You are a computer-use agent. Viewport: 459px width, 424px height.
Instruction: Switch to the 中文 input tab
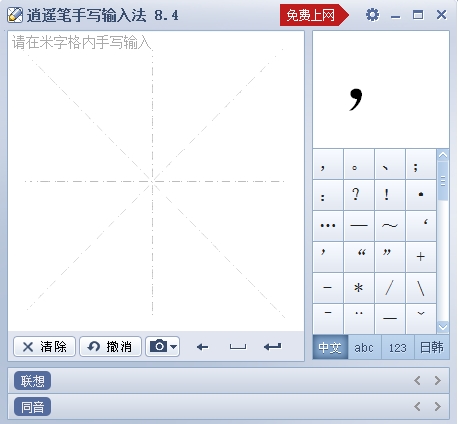330,348
